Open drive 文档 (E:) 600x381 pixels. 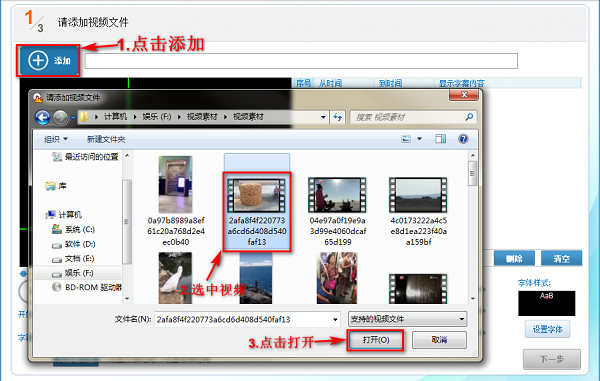point(73,259)
